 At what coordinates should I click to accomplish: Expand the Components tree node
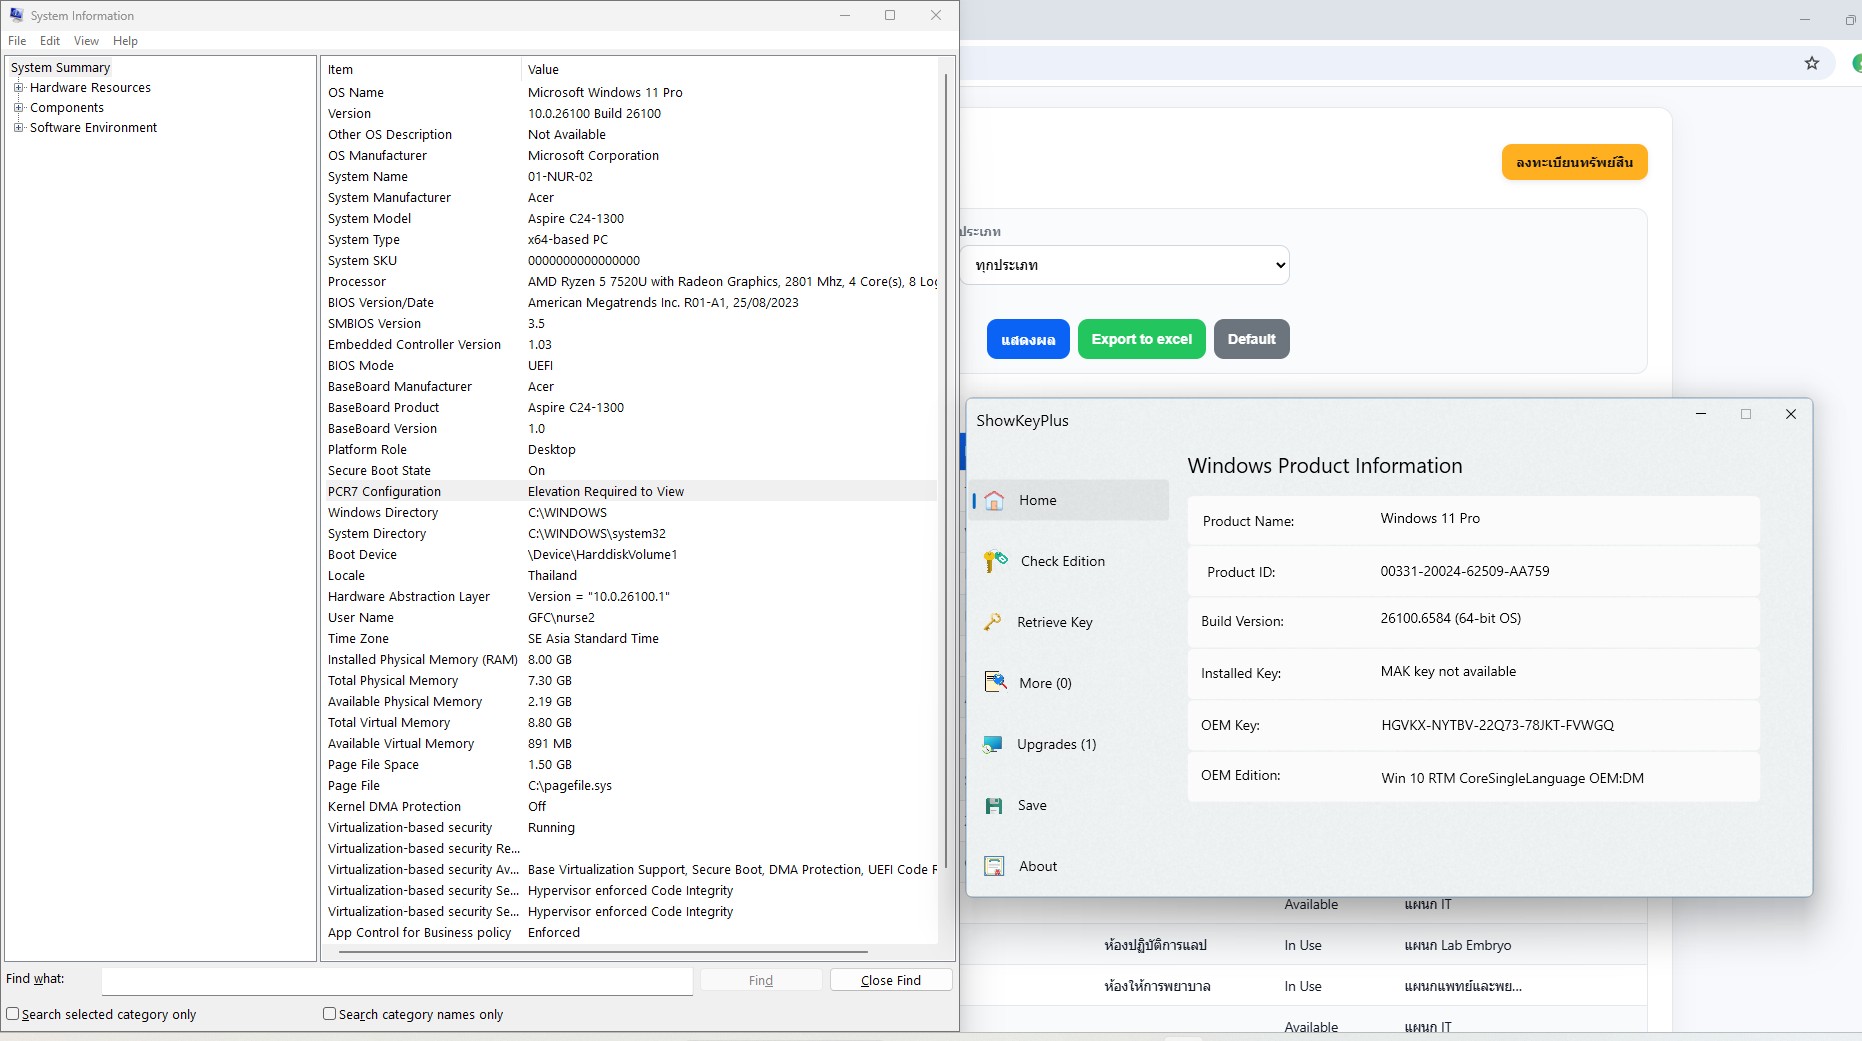[18, 108]
